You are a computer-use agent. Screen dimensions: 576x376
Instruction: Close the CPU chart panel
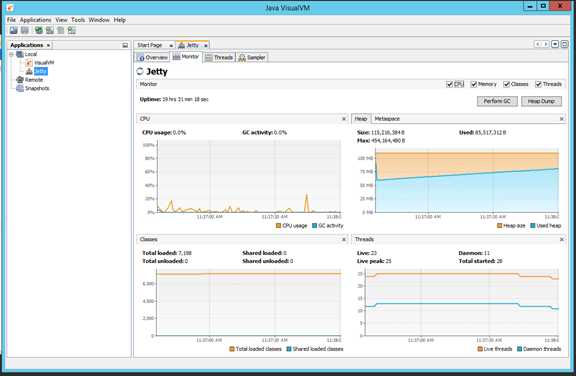pos(344,119)
